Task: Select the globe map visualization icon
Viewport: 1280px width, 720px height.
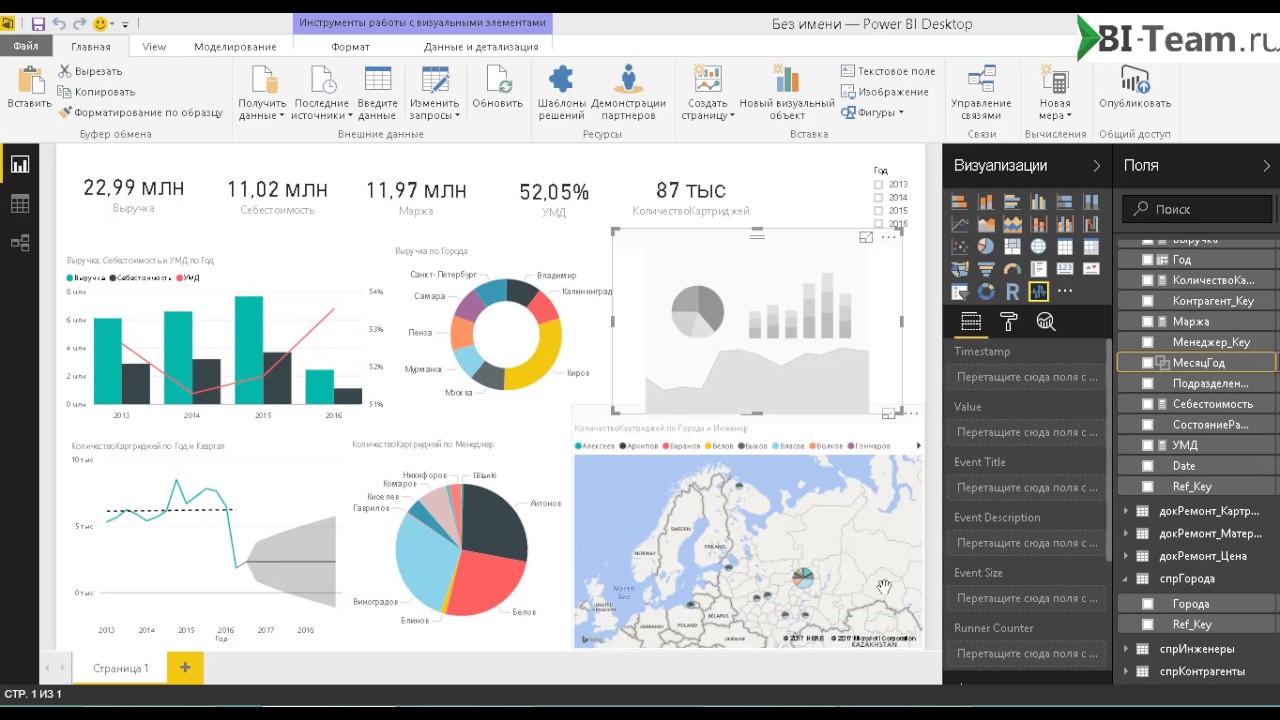Action: coord(1038,247)
